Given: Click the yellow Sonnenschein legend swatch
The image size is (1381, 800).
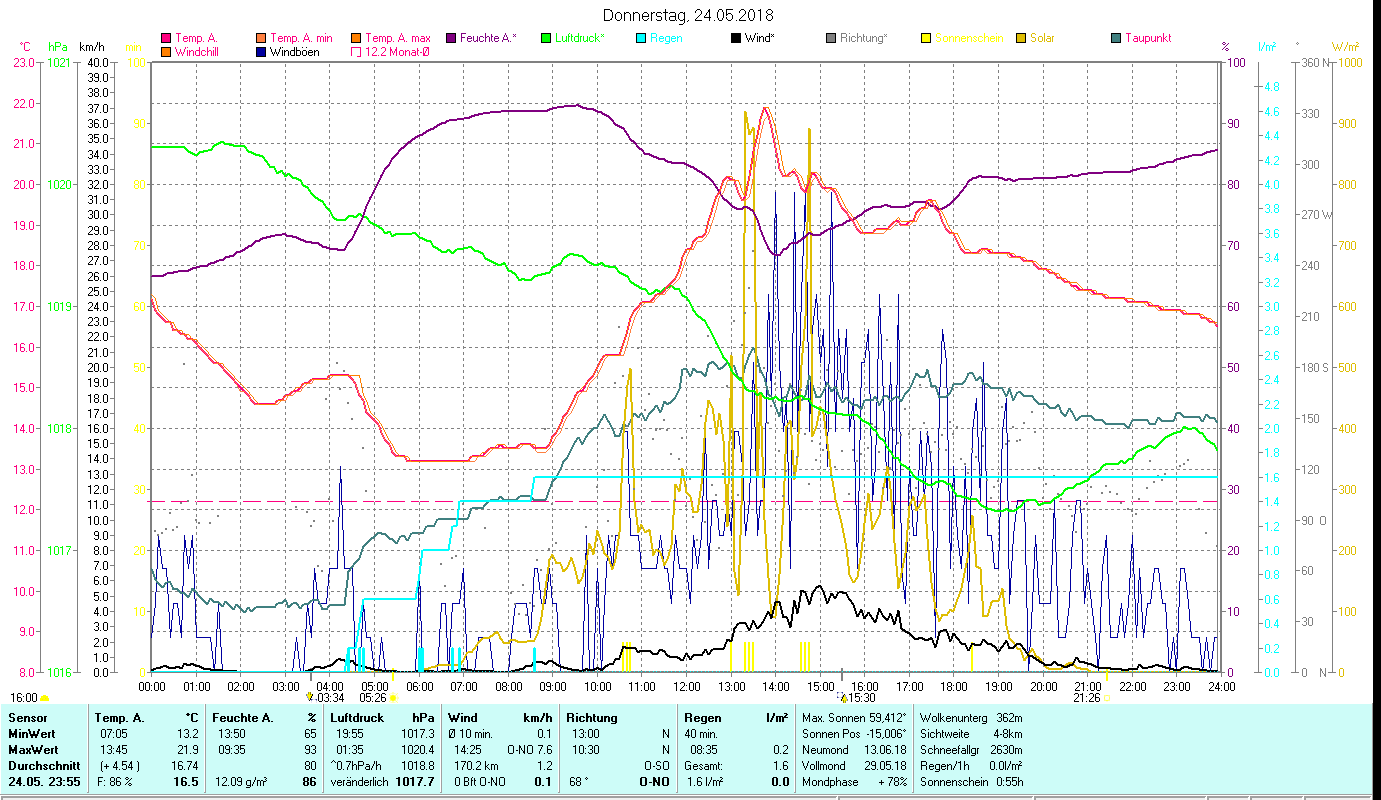Looking at the screenshot, I should point(926,38).
